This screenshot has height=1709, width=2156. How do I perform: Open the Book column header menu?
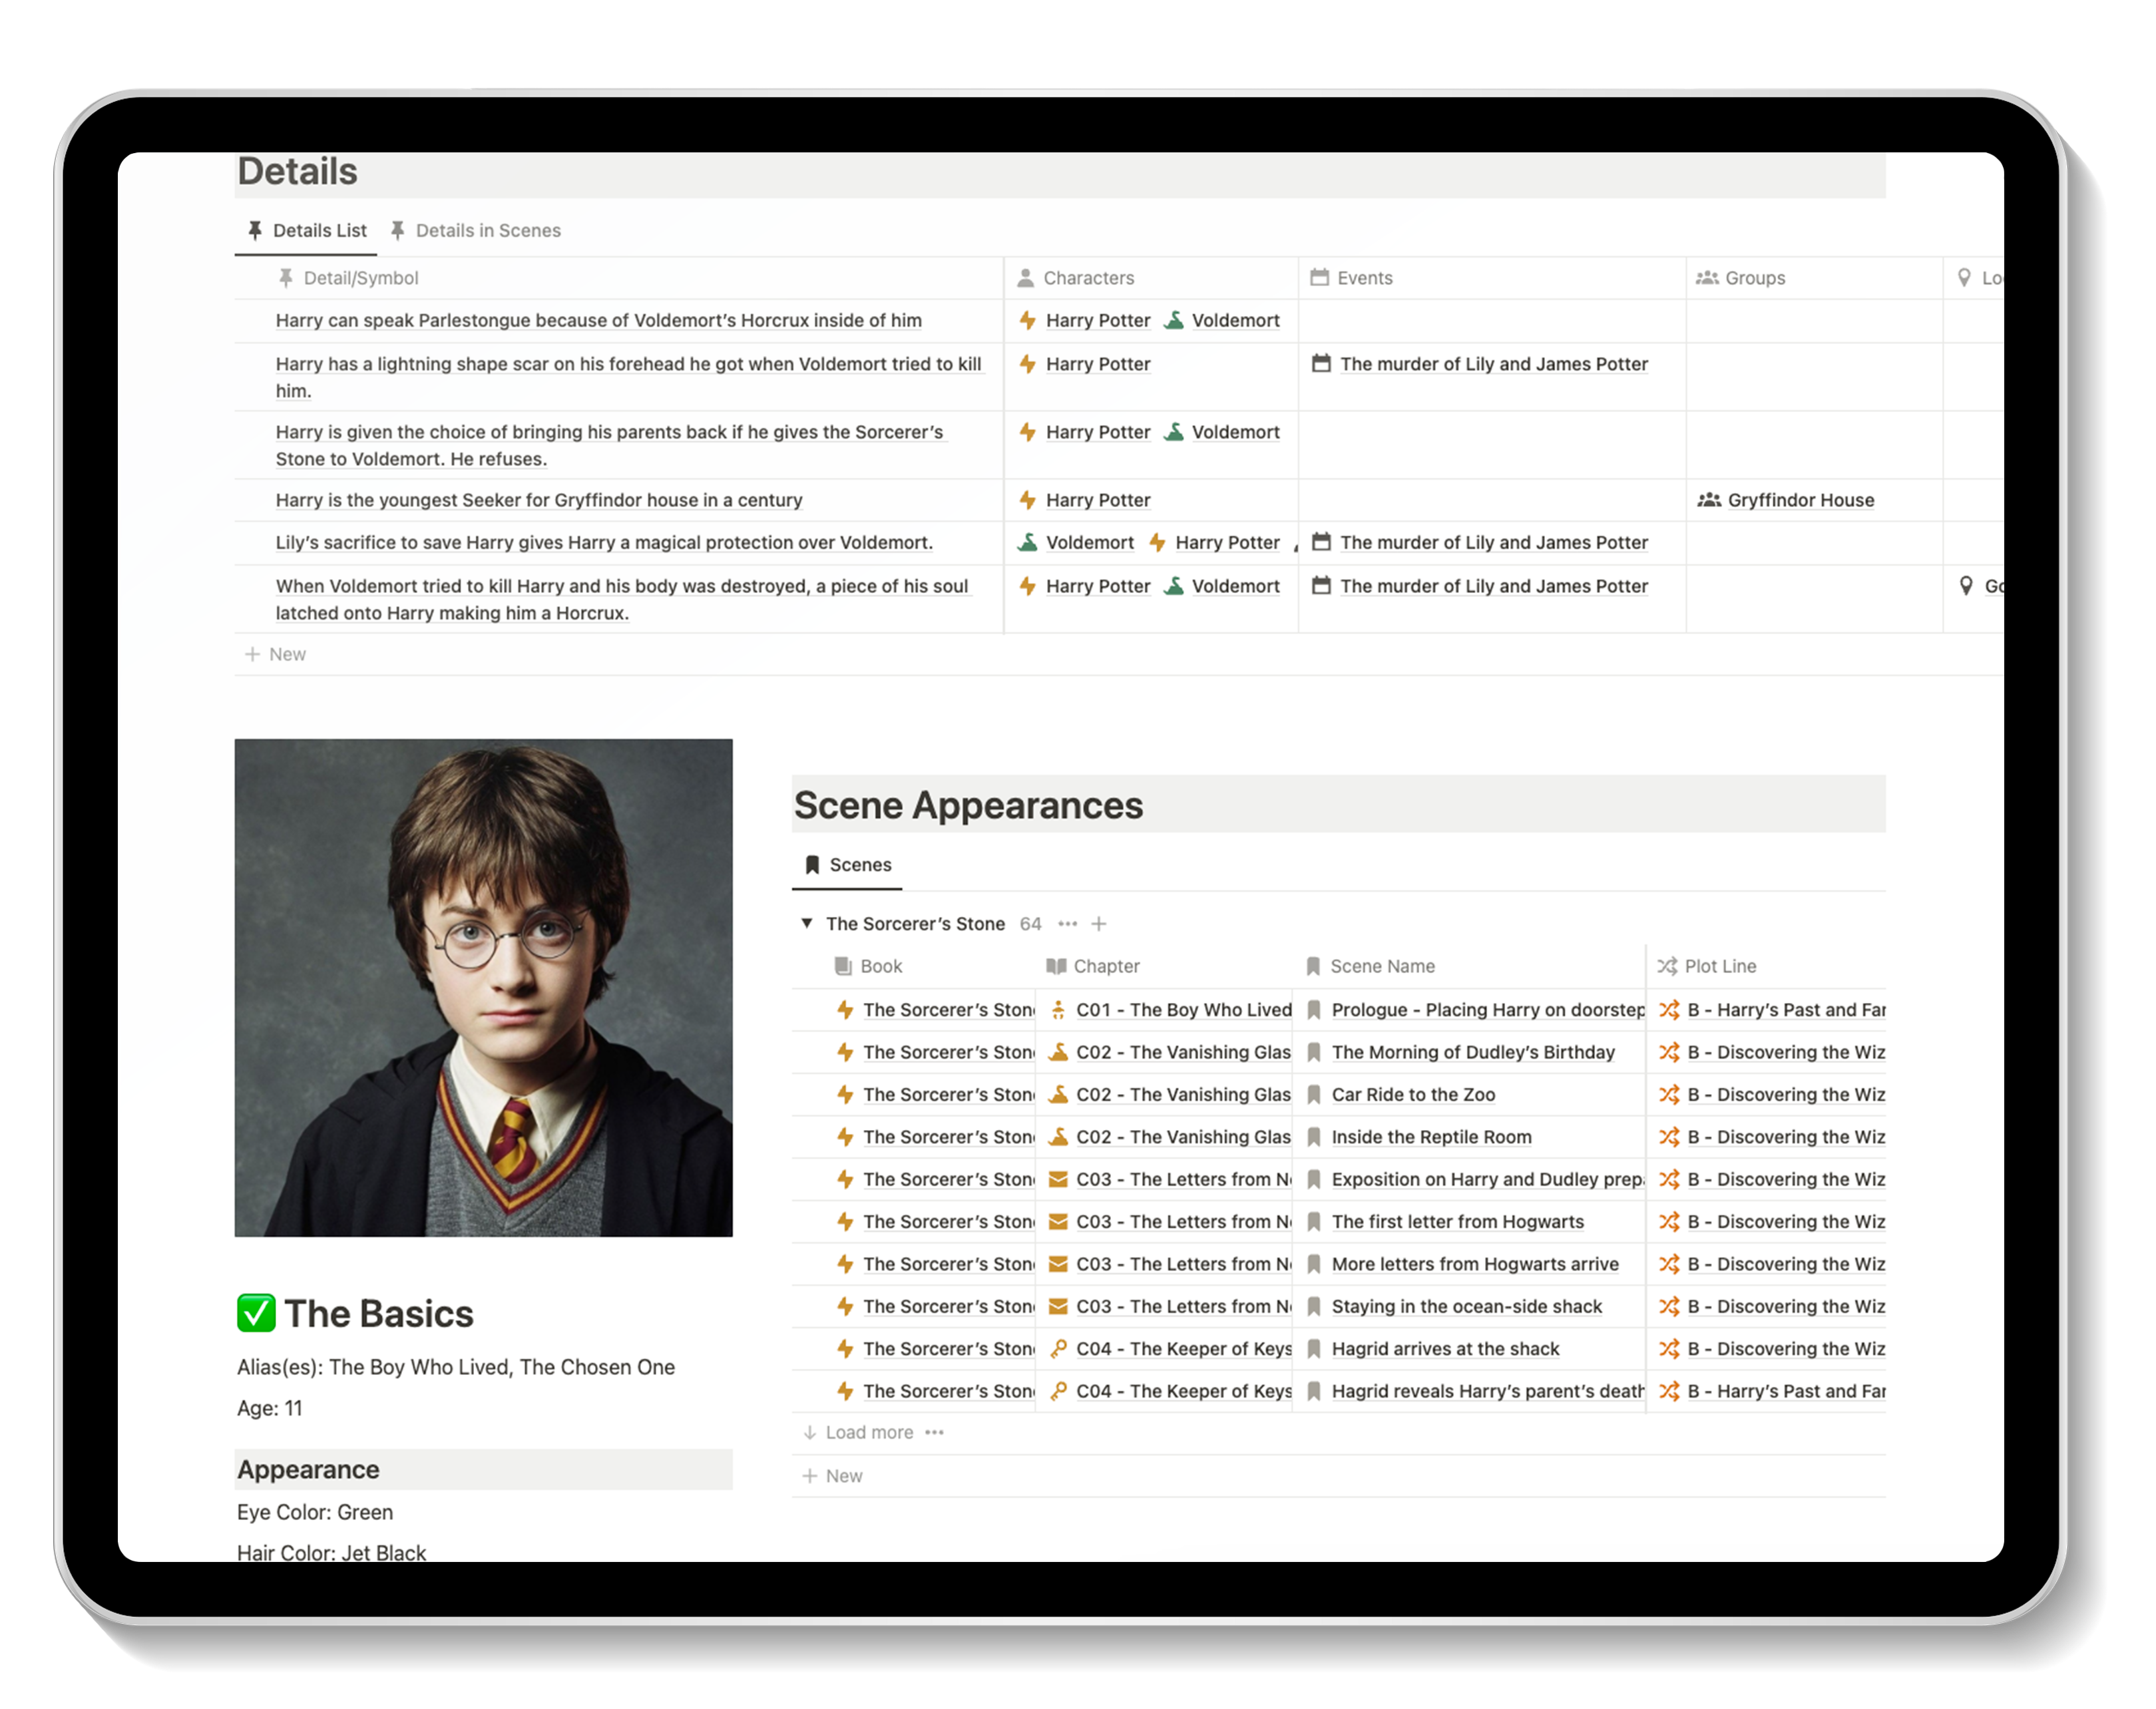tap(868, 966)
